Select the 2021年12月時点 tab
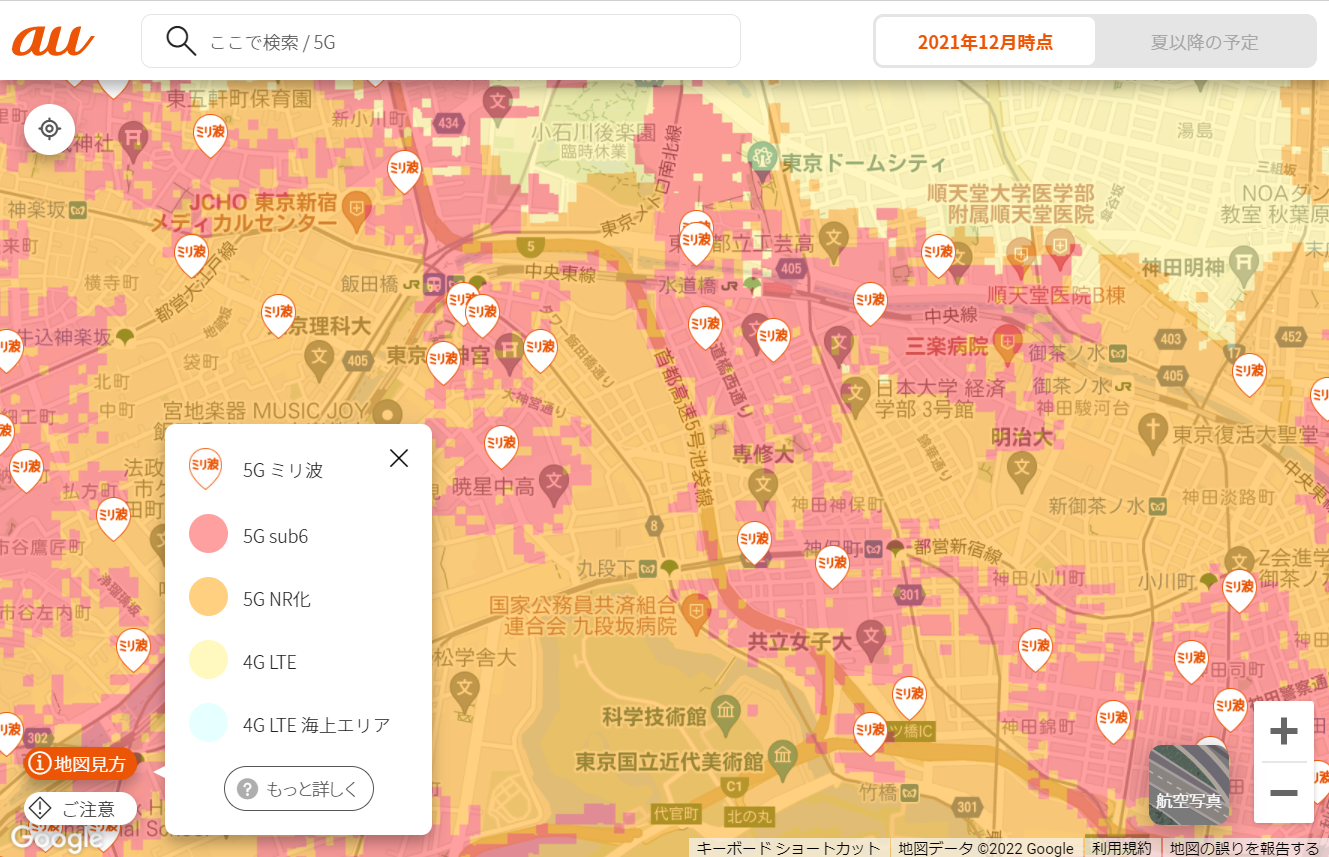Viewport: 1329px width, 857px height. click(x=985, y=42)
